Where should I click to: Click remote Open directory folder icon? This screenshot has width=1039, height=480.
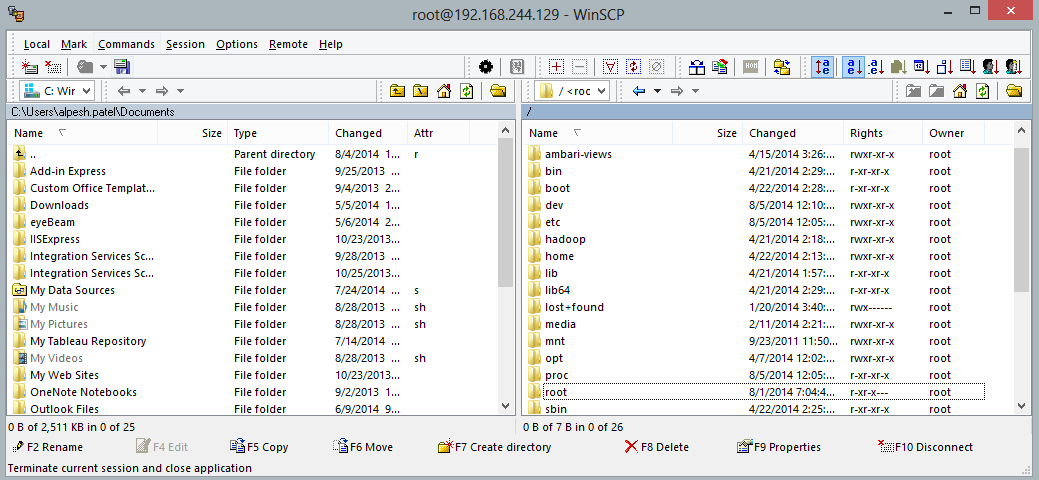coord(1014,91)
